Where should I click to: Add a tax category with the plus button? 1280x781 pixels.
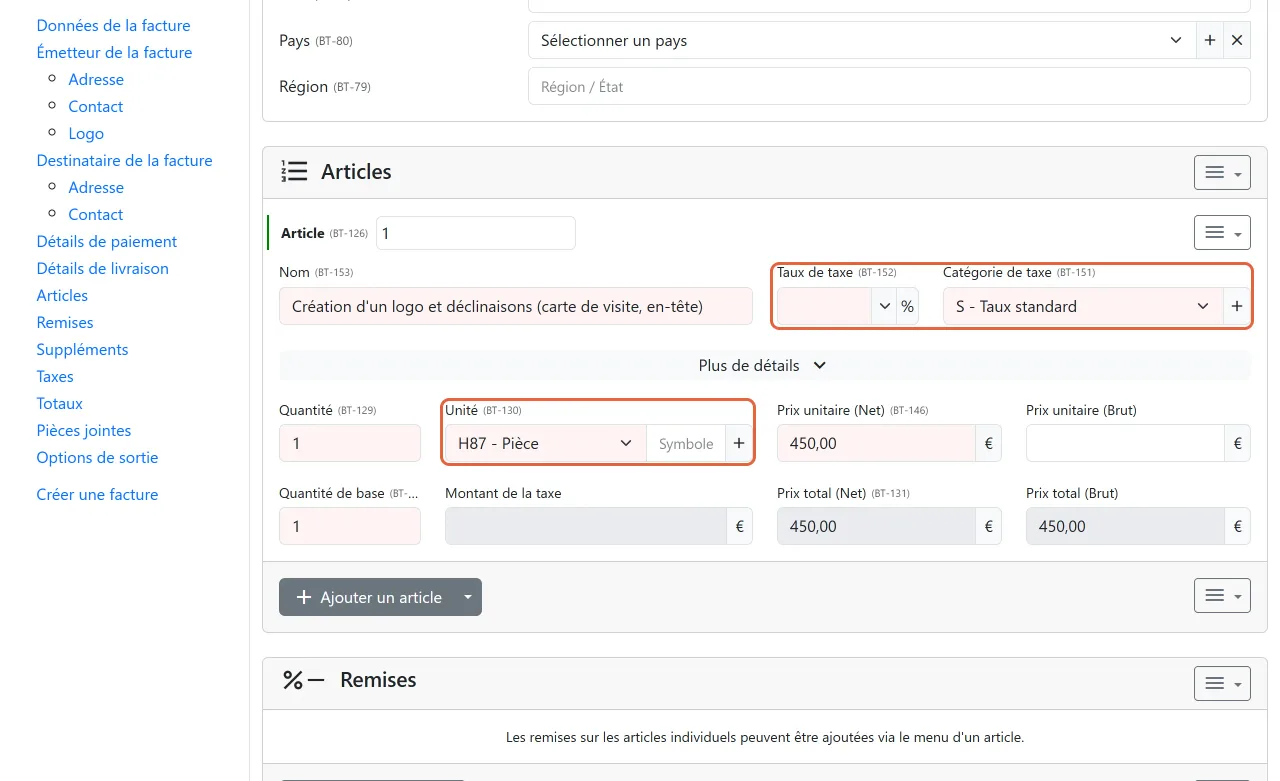click(x=1237, y=306)
